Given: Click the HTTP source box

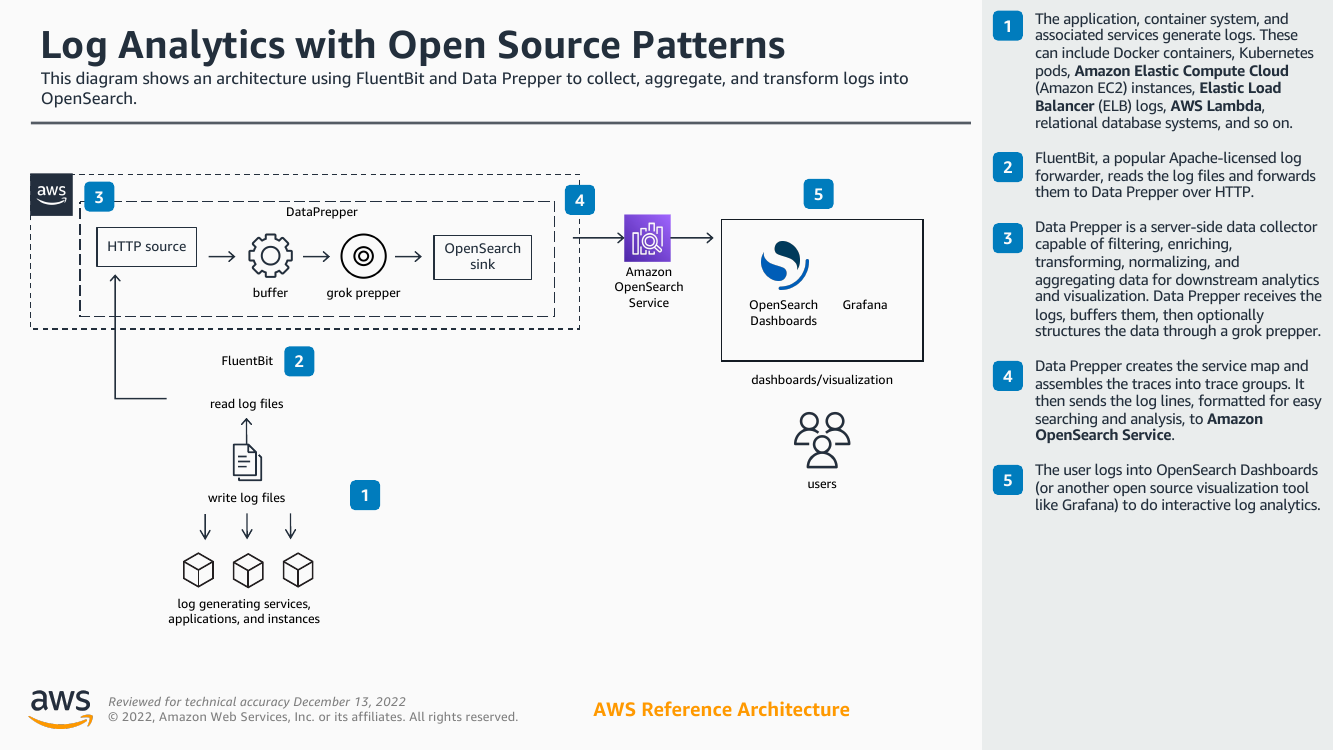Looking at the screenshot, I should point(147,247).
